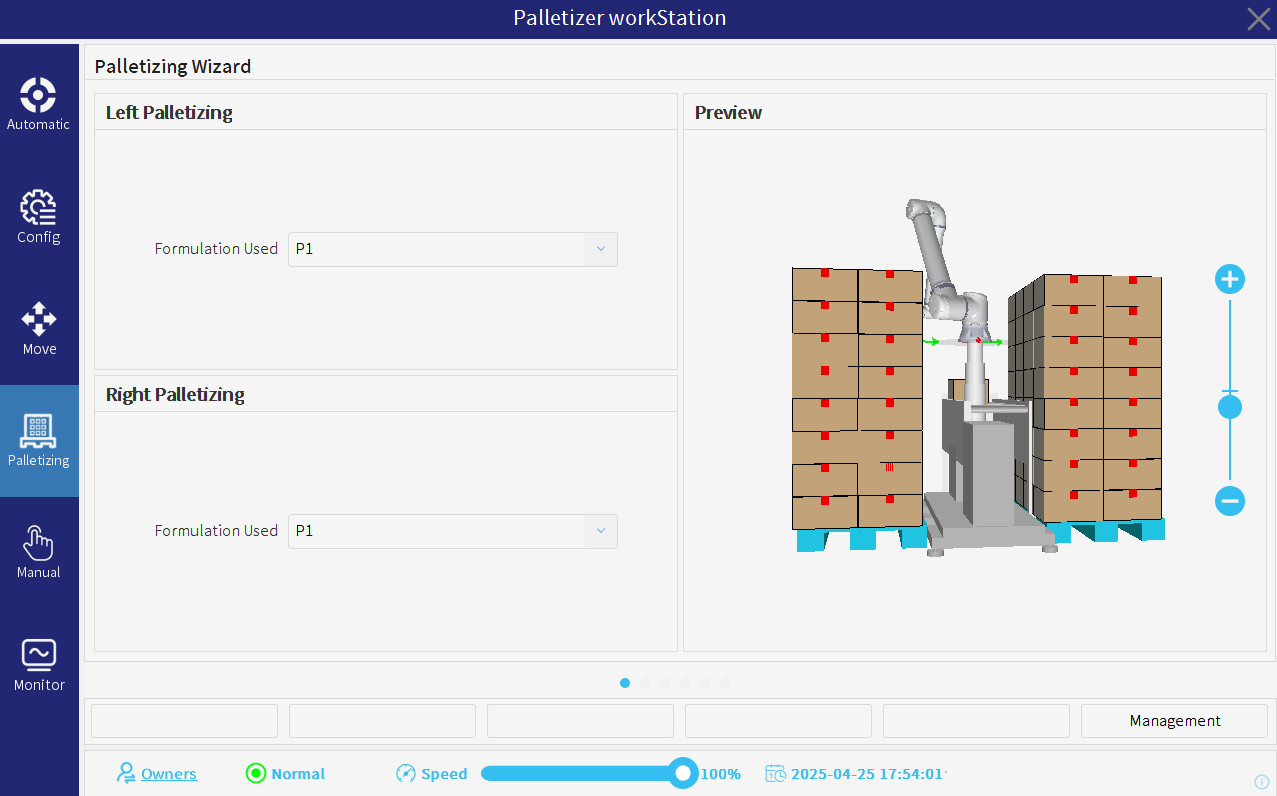Zoom in preview with plus icon
This screenshot has height=796, width=1277.
point(1229,279)
